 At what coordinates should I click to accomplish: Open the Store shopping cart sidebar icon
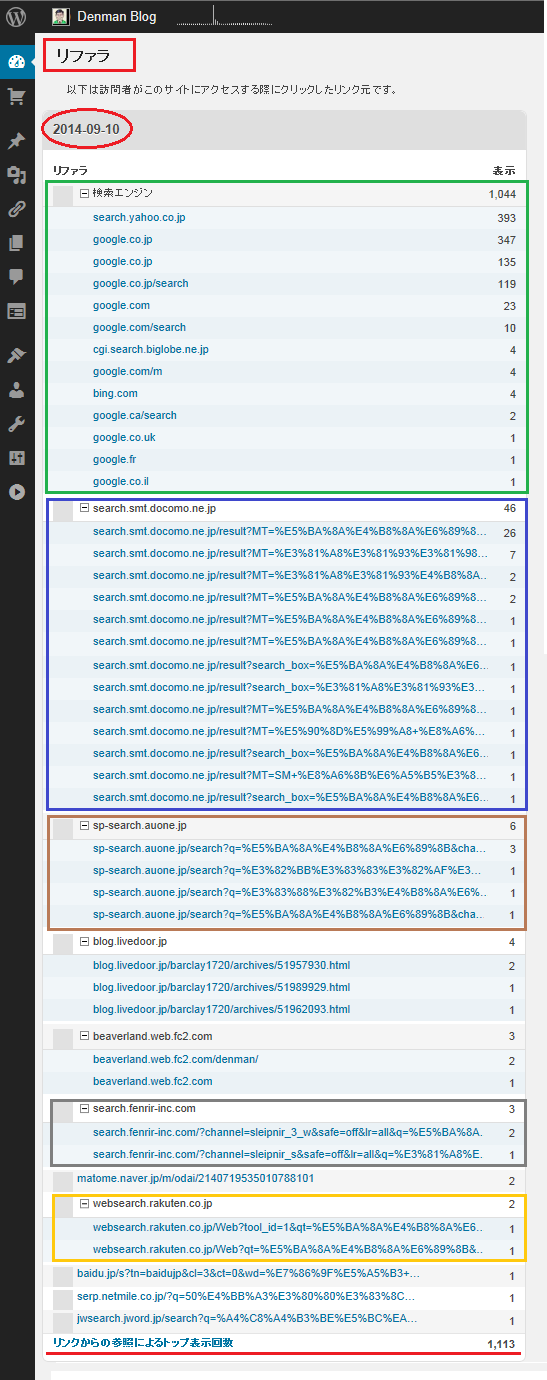16,97
